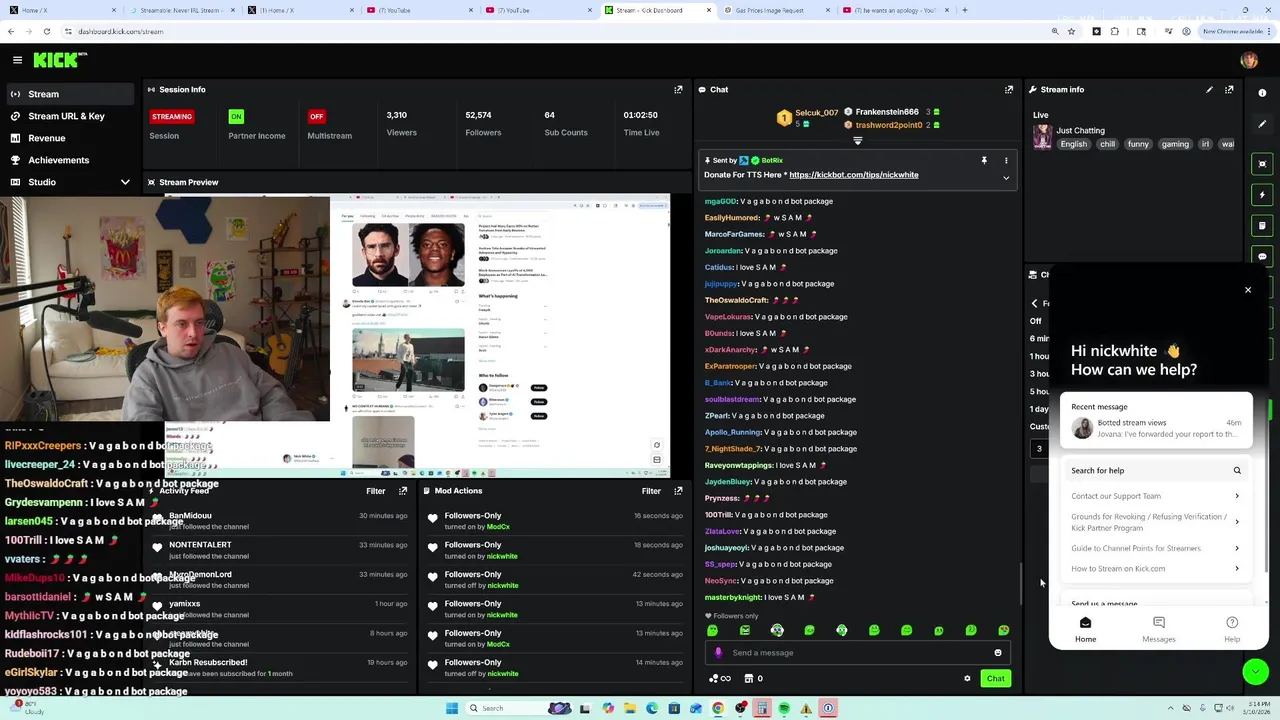Toggle the Partner Income ON switch
Screen dimensions: 1280x720
[236, 116]
